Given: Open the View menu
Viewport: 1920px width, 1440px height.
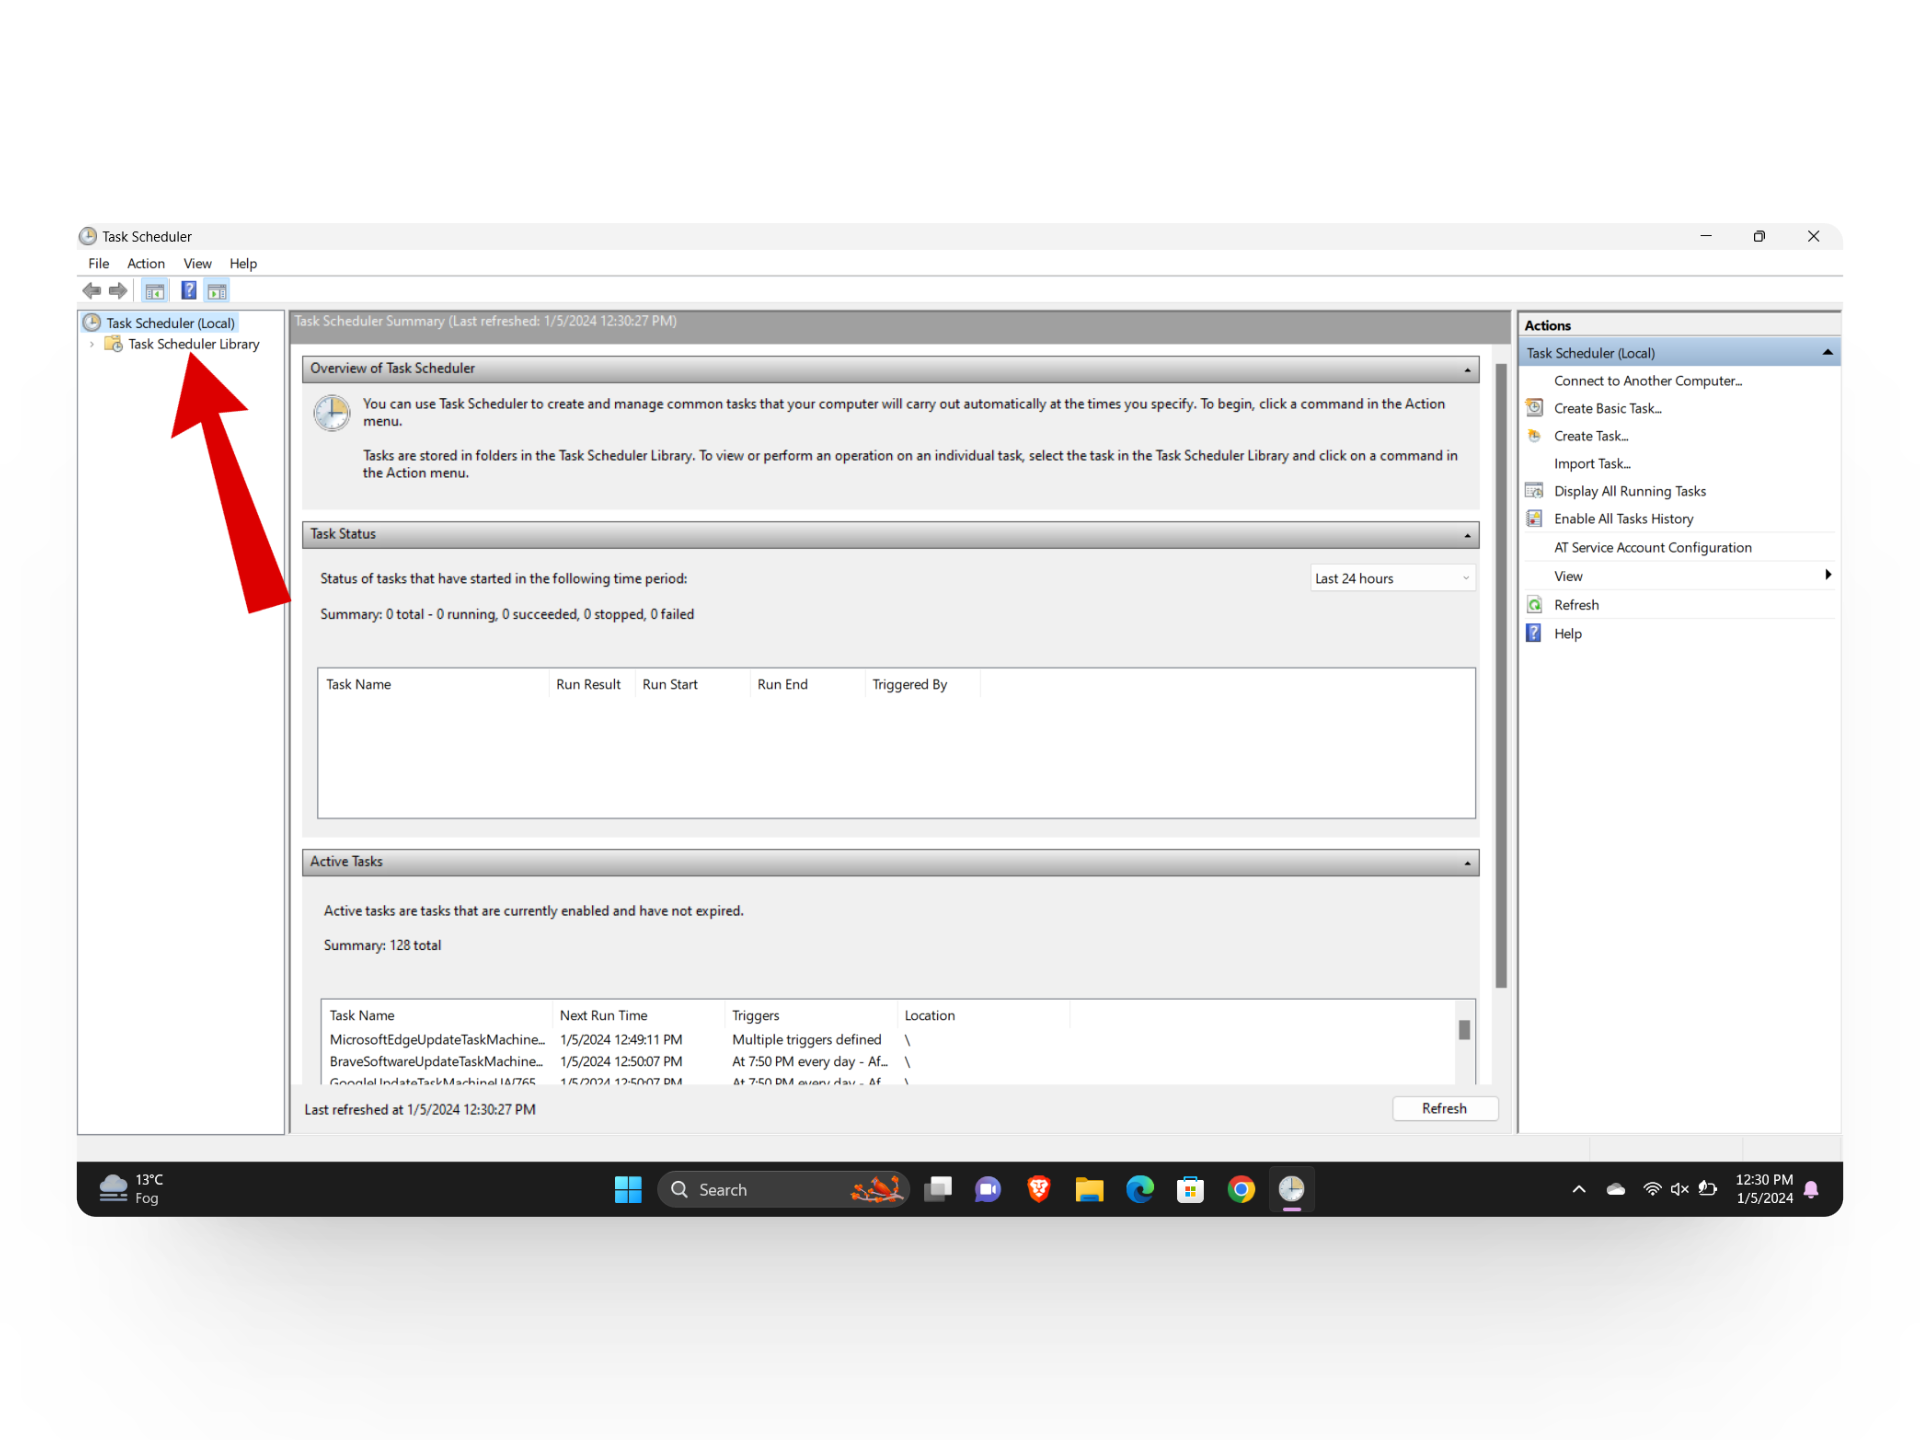Looking at the screenshot, I should [197, 264].
